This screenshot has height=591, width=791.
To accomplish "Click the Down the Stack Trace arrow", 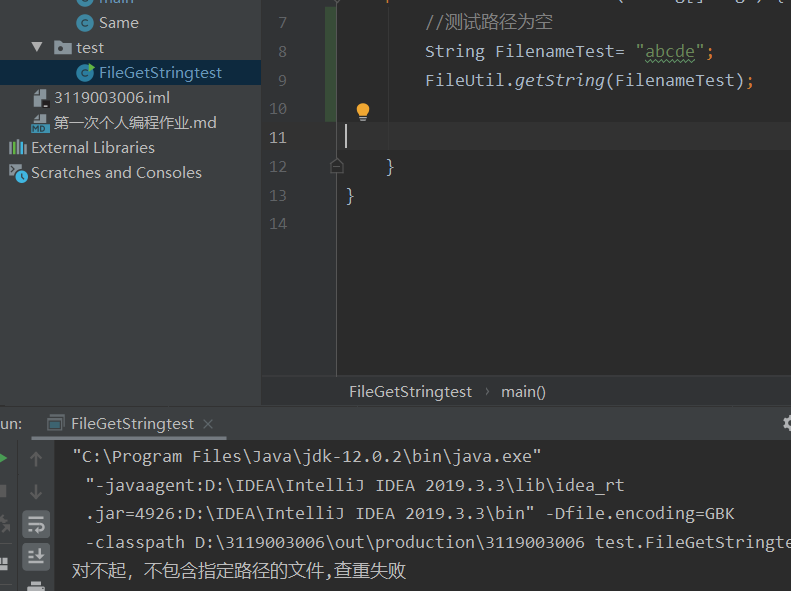I will (36, 491).
